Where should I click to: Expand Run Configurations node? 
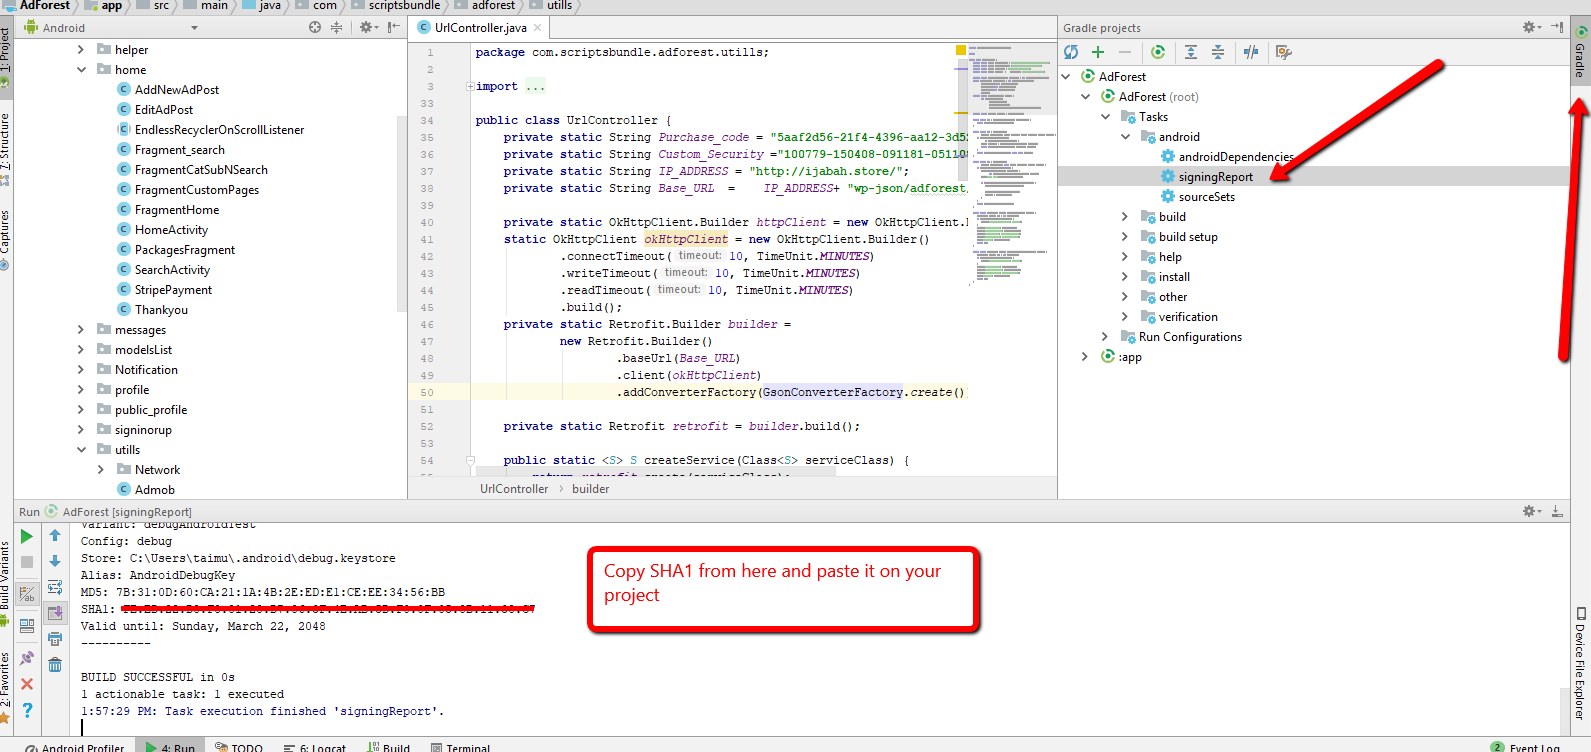[1105, 337]
